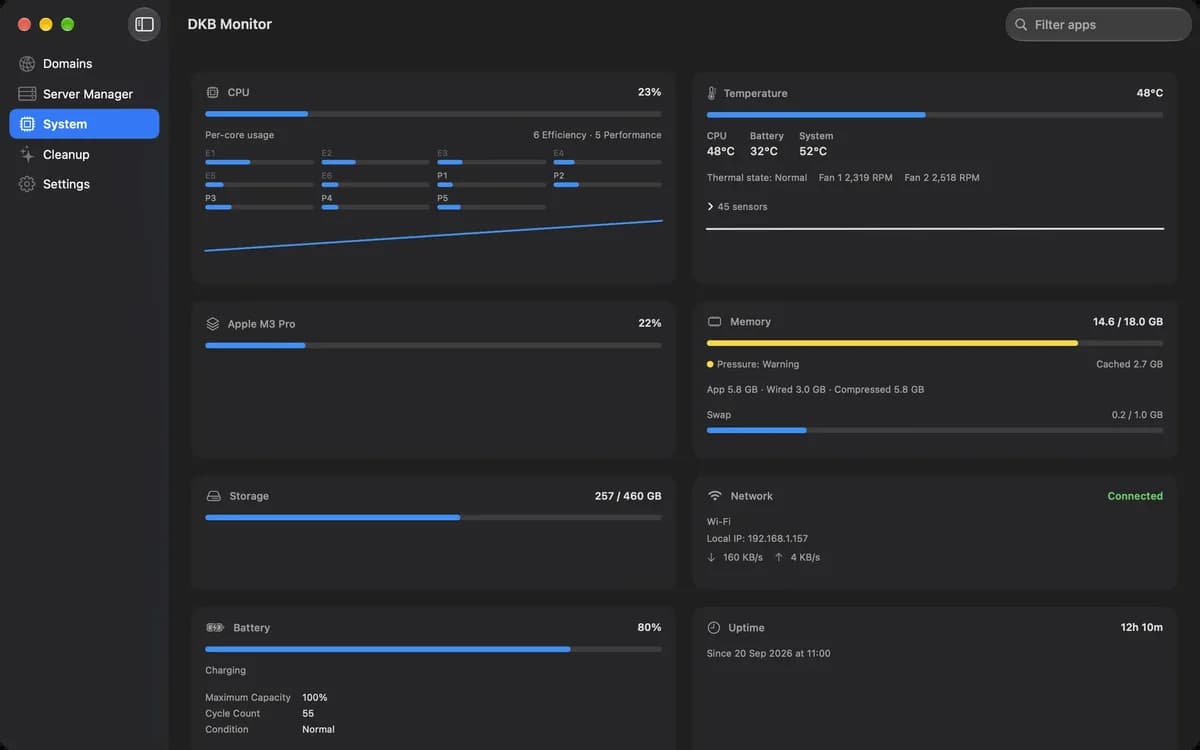The height and width of the screenshot is (750, 1200).
Task: Click the Temperature thermometer icon
Action: point(712,93)
